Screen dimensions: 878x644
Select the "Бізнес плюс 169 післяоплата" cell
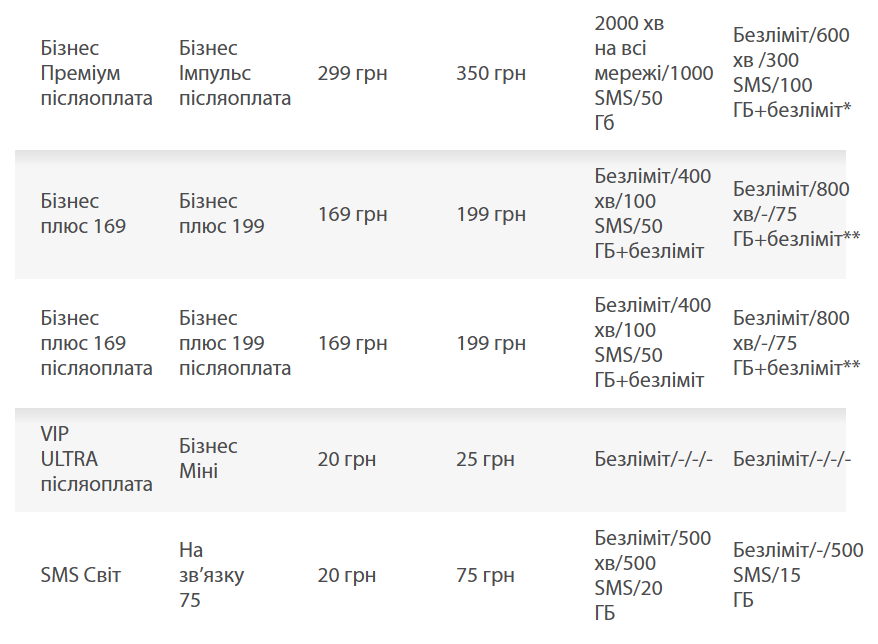[96, 343]
